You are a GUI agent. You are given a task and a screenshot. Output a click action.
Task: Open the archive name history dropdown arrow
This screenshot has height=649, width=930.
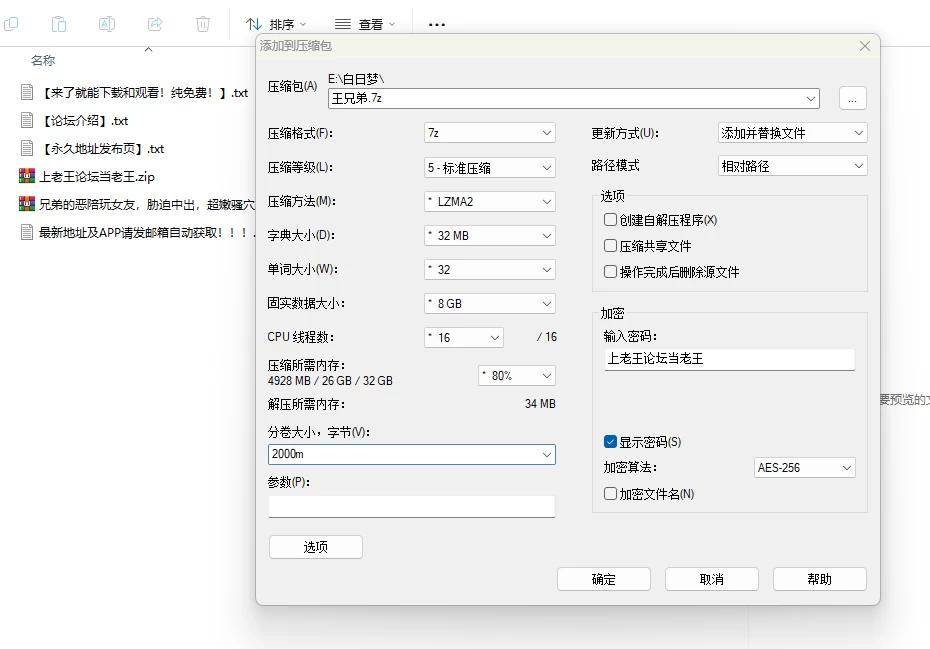pyautogui.click(x=811, y=98)
